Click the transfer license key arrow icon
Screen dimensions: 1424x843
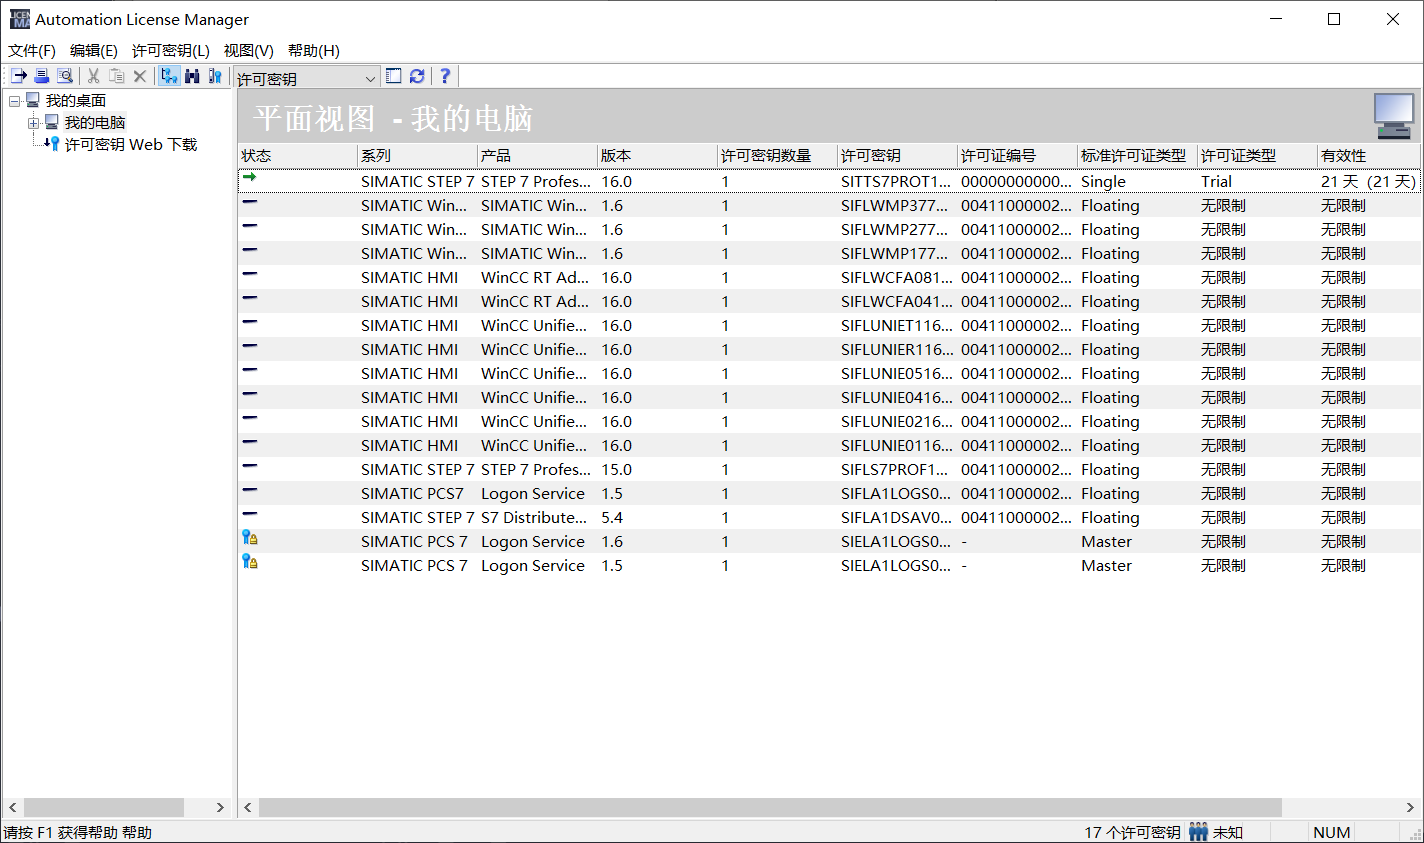point(19,76)
